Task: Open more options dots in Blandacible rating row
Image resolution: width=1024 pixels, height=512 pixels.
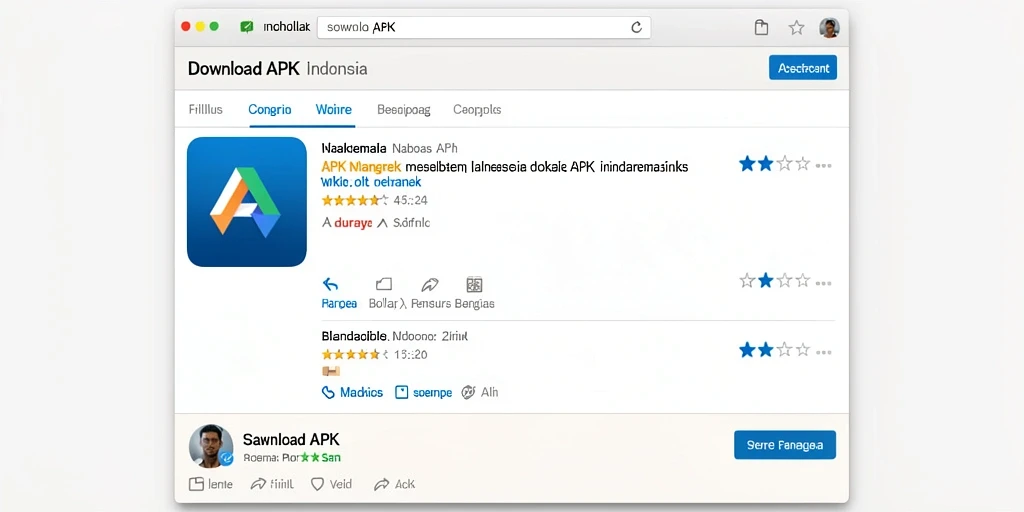Action: 824,352
